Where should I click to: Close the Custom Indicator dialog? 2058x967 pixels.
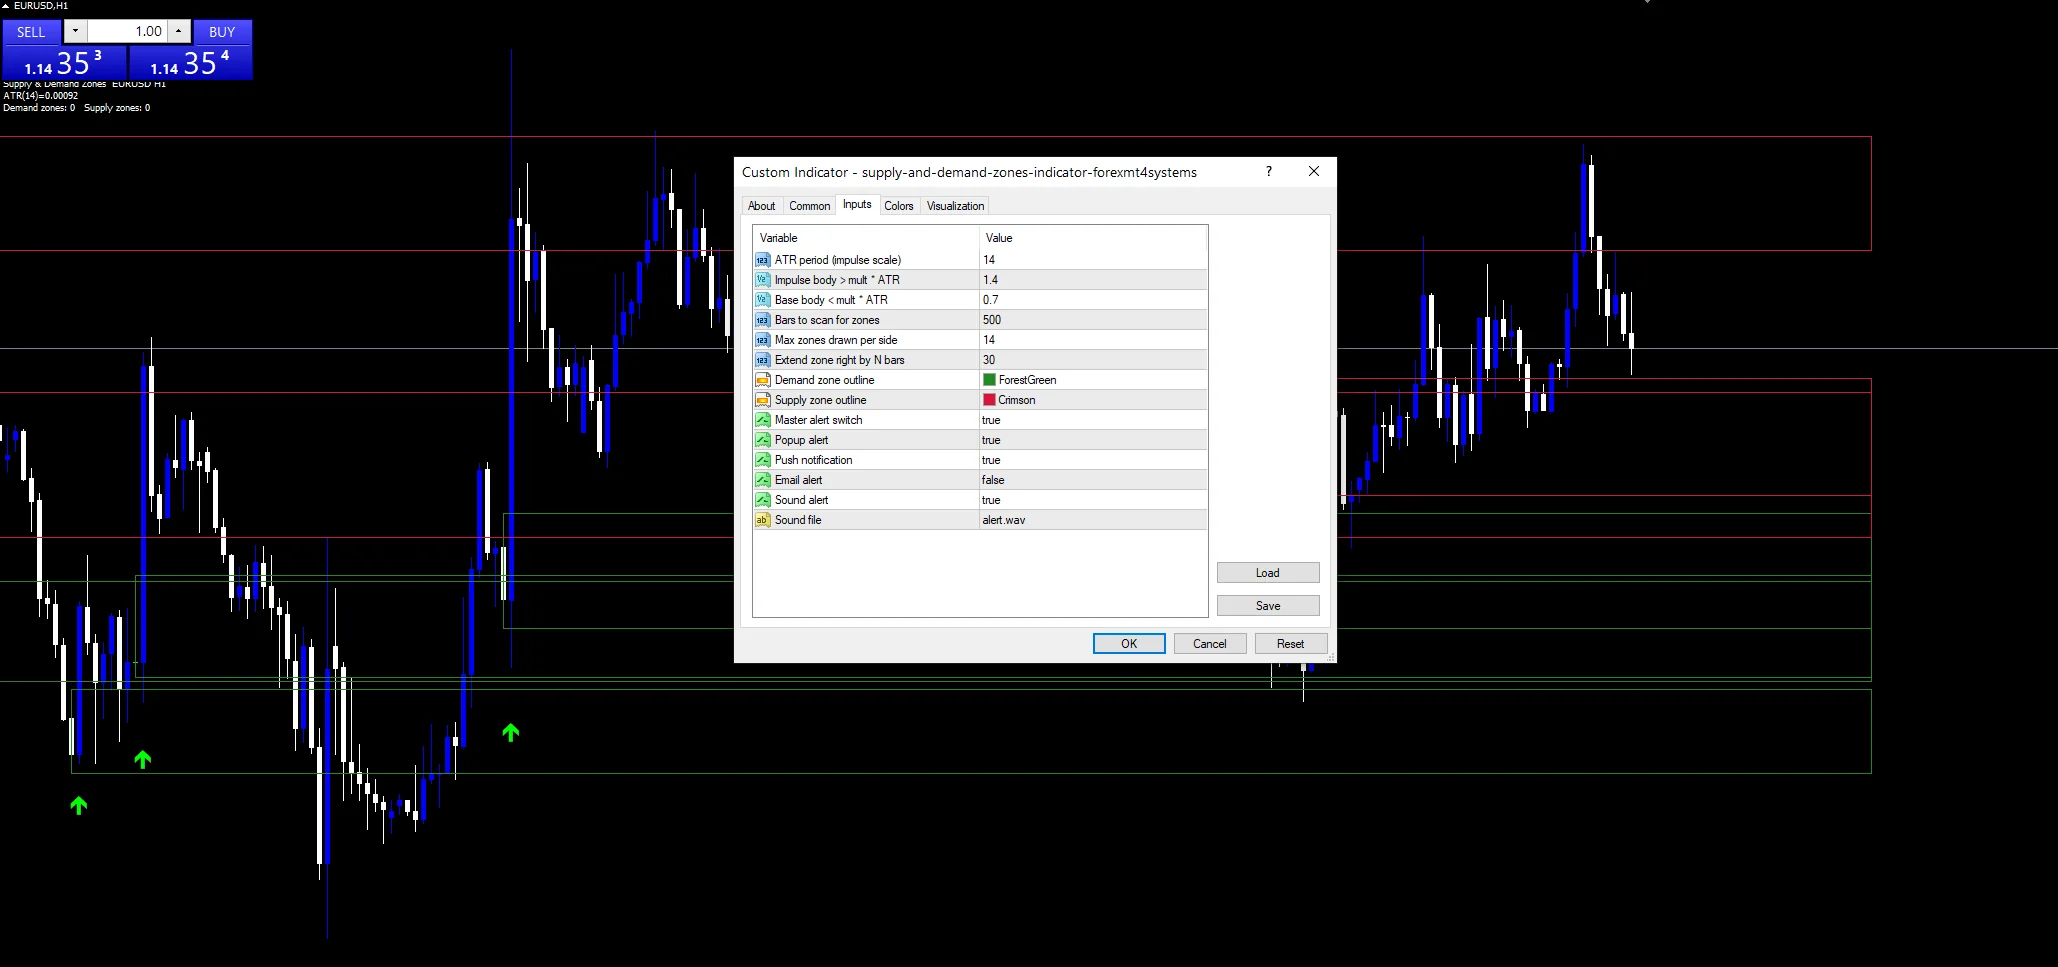(1314, 171)
